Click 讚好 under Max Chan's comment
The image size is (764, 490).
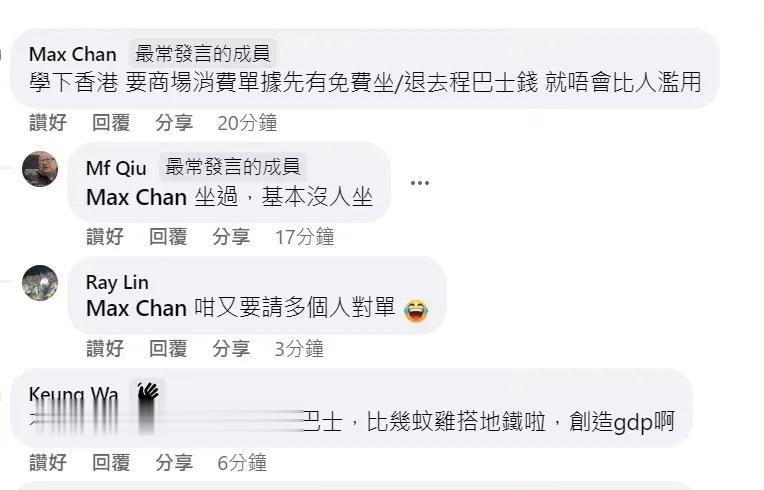click(48, 123)
